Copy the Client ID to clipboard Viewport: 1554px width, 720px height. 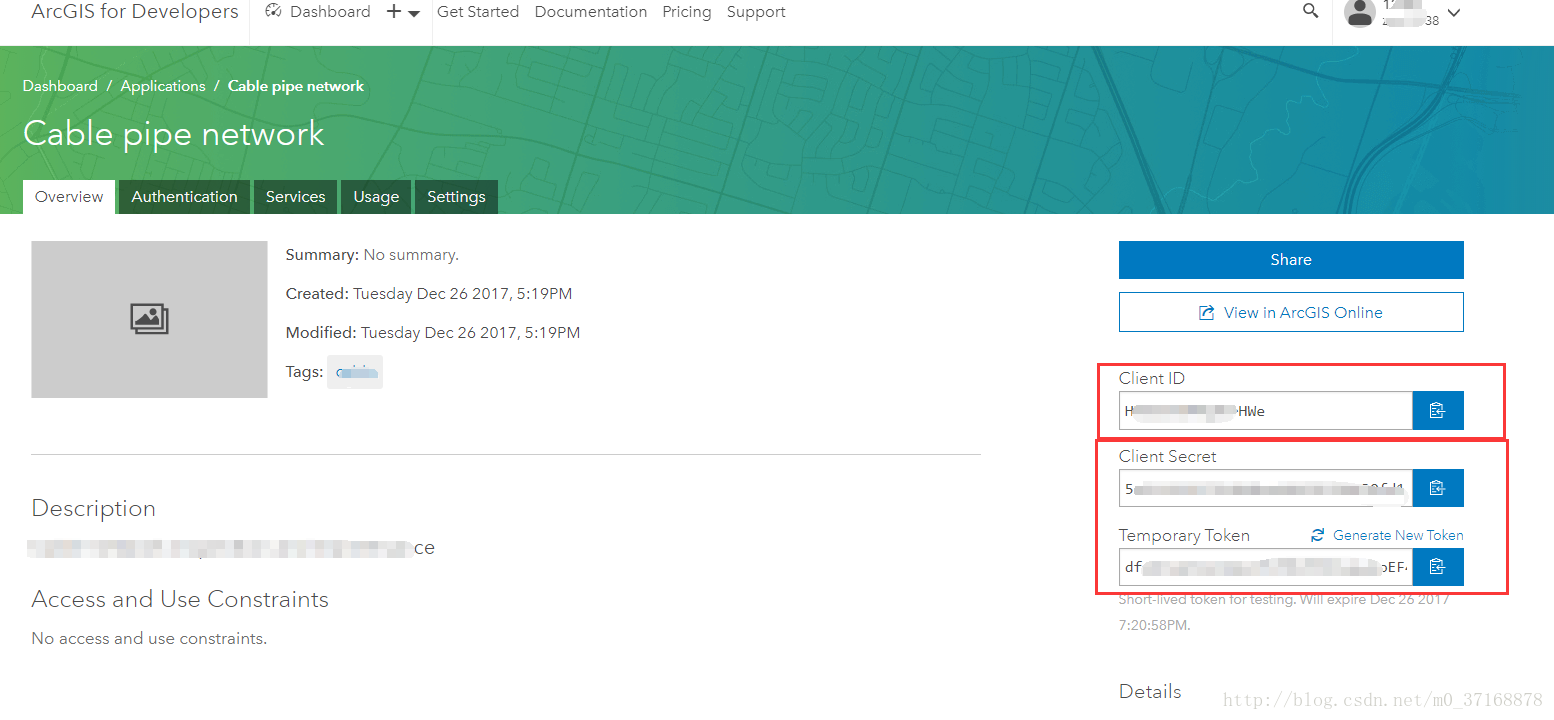[x=1438, y=410]
